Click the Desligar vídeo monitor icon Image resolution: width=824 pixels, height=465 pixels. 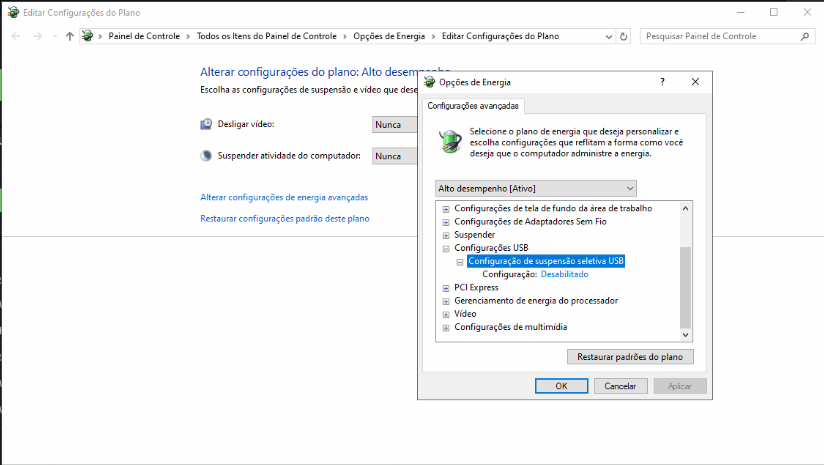[206, 124]
